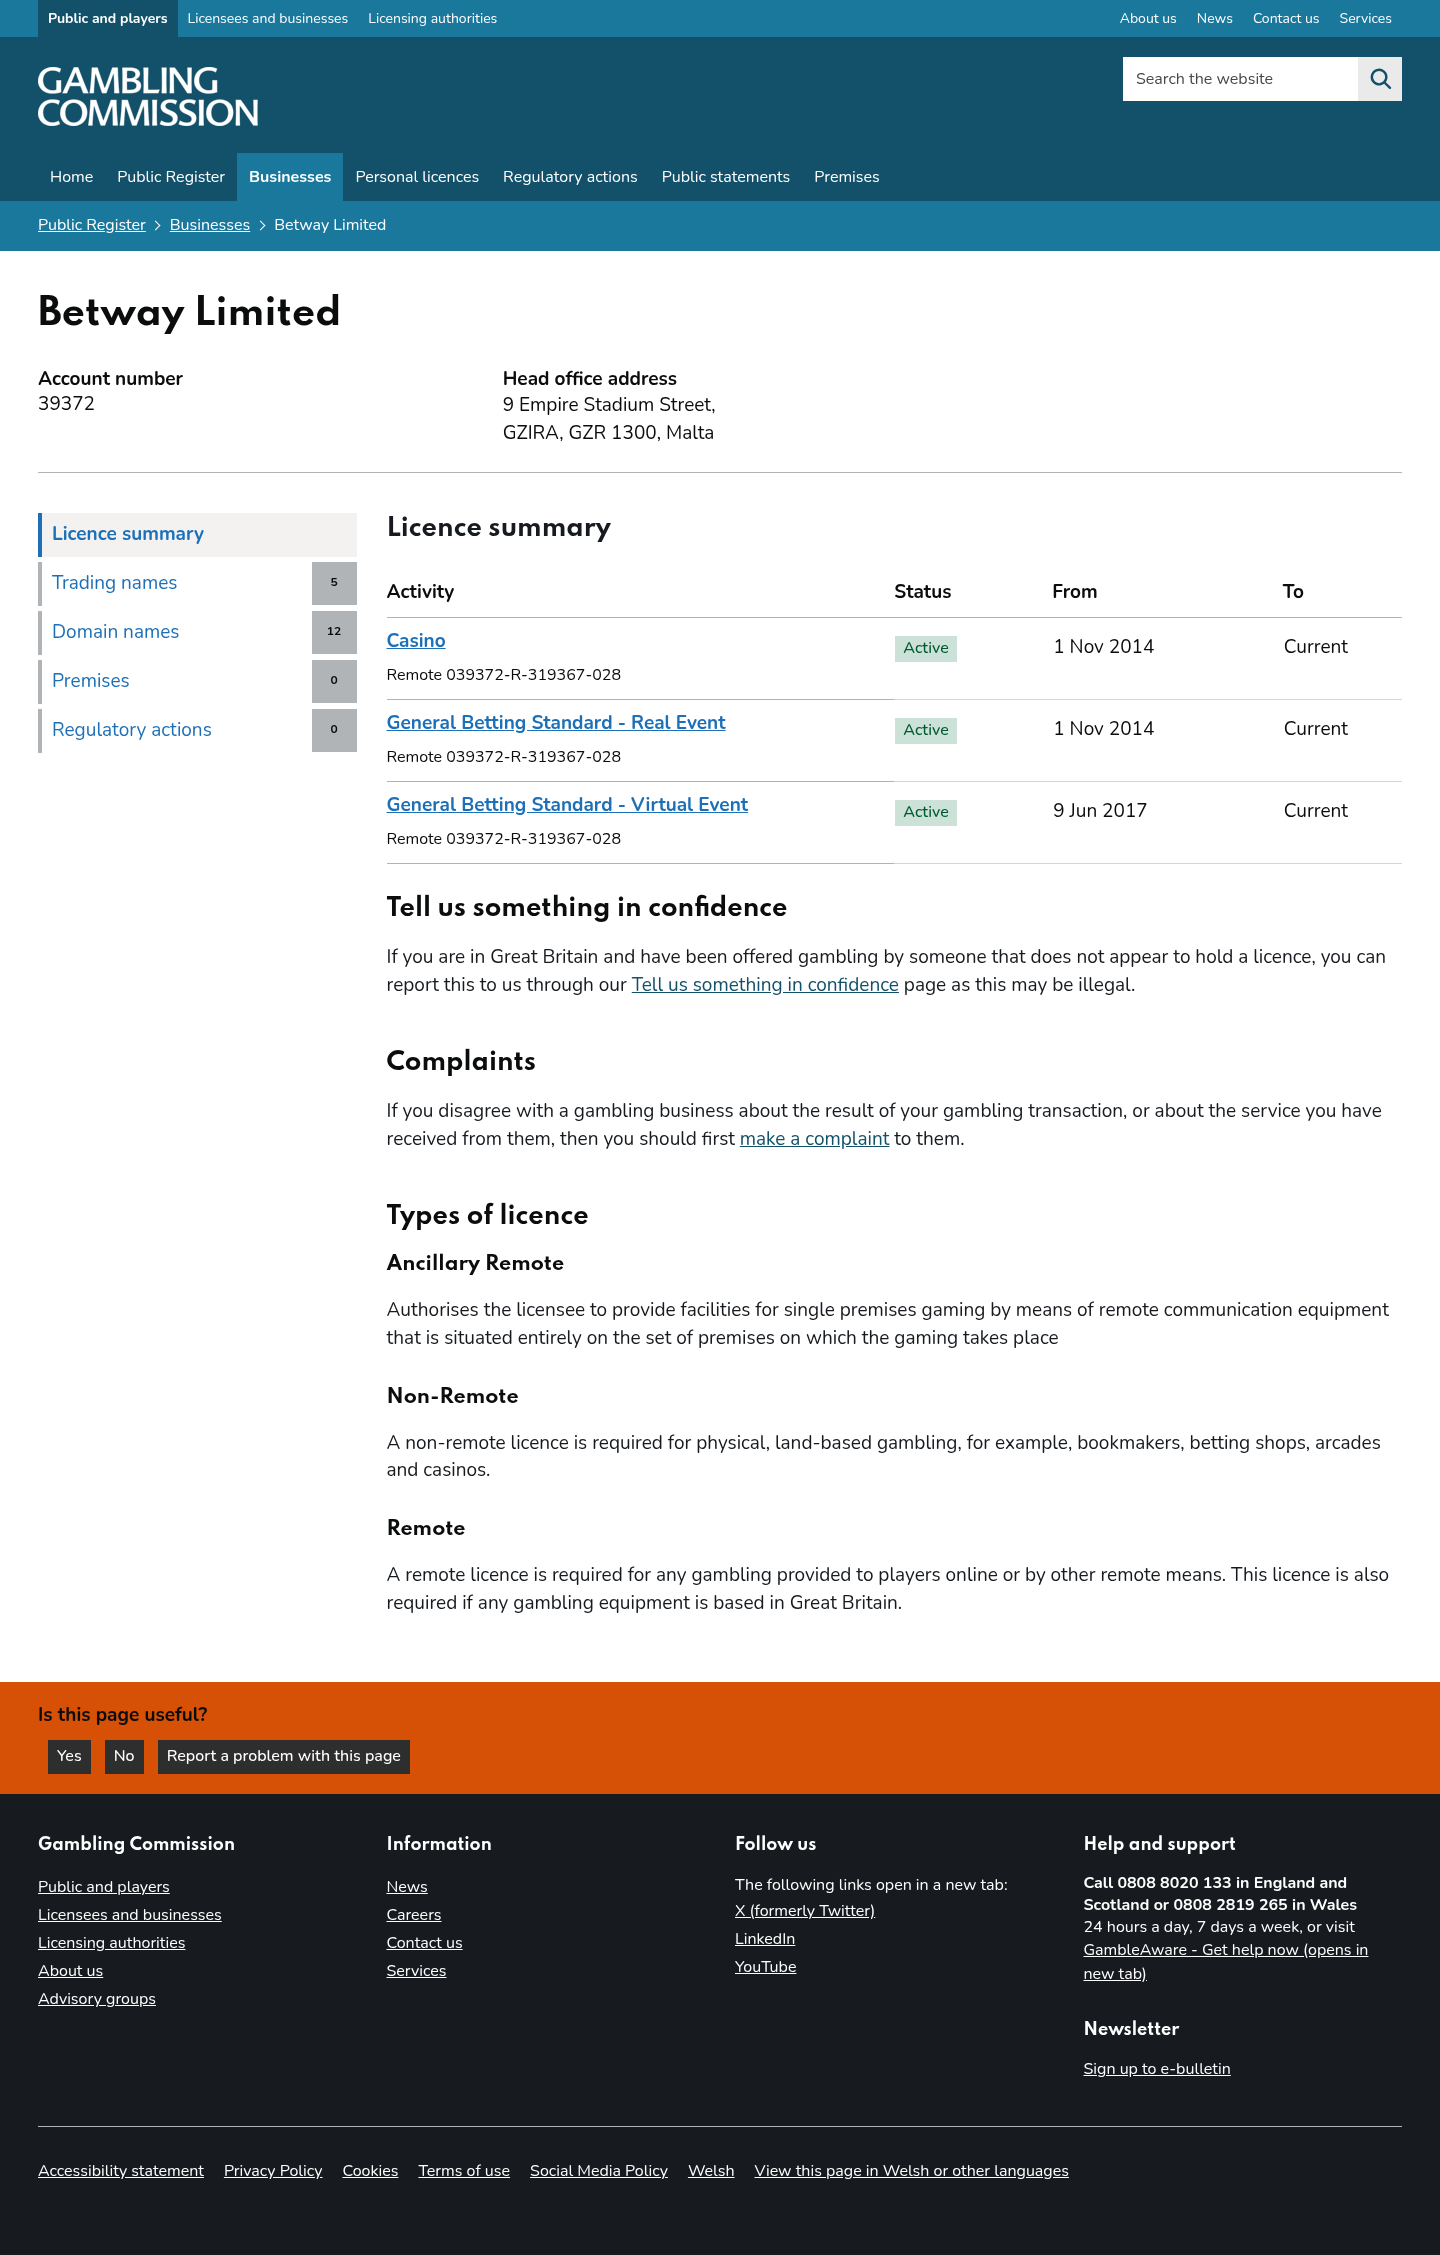Open footer Services link
Viewport: 1440px width, 2255px height.
coord(416,1971)
